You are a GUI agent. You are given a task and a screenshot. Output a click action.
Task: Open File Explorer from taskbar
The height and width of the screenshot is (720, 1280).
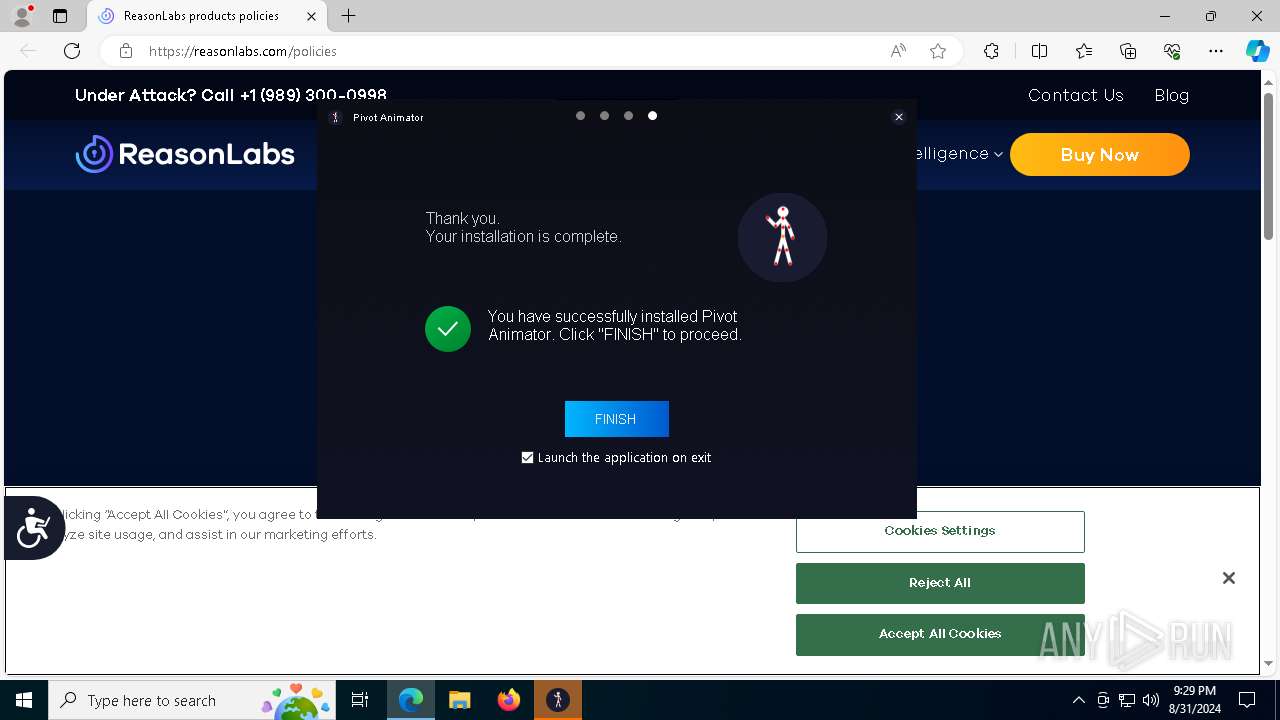(459, 700)
